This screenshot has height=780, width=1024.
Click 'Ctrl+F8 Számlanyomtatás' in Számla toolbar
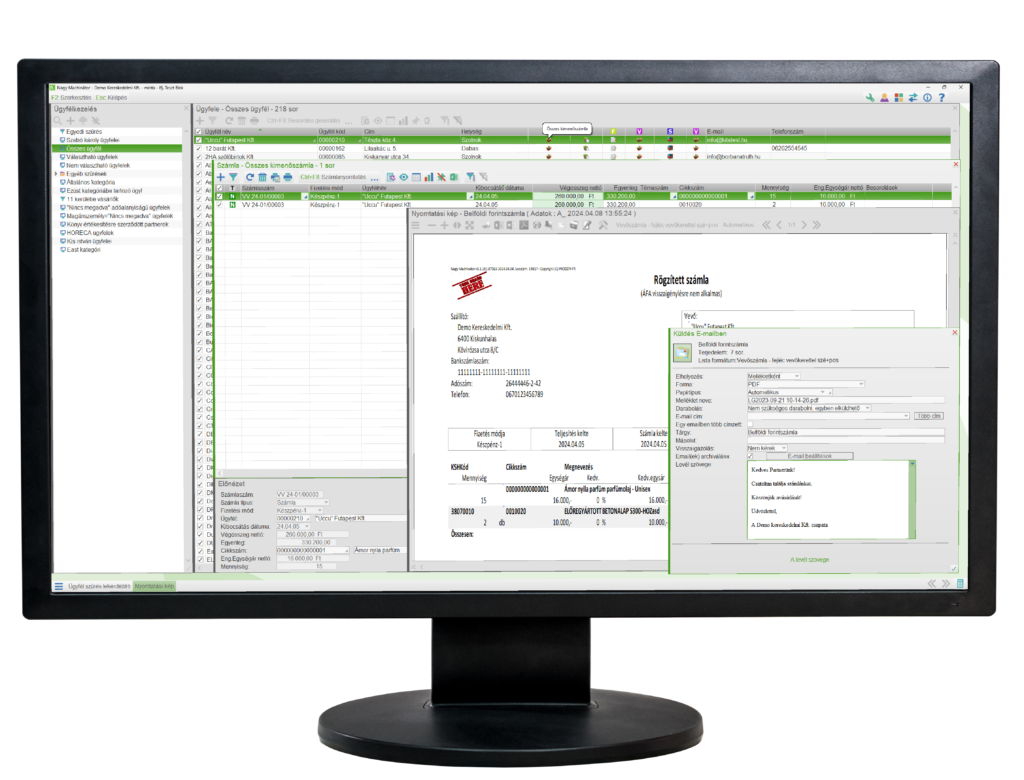tap(333, 177)
